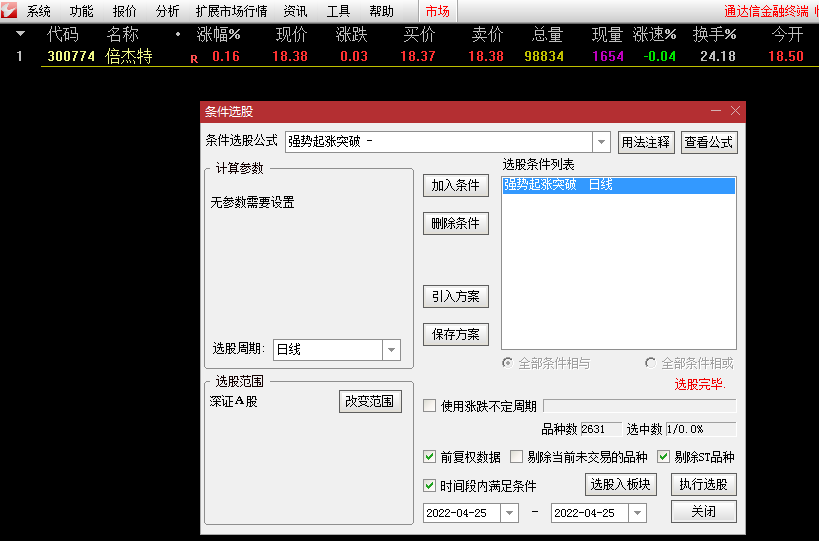Click the 加入条件 button

[455, 185]
